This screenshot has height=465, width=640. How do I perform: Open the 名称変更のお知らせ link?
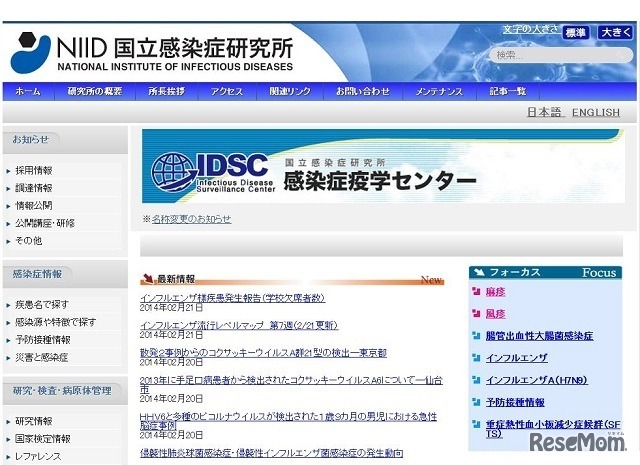coord(191,219)
